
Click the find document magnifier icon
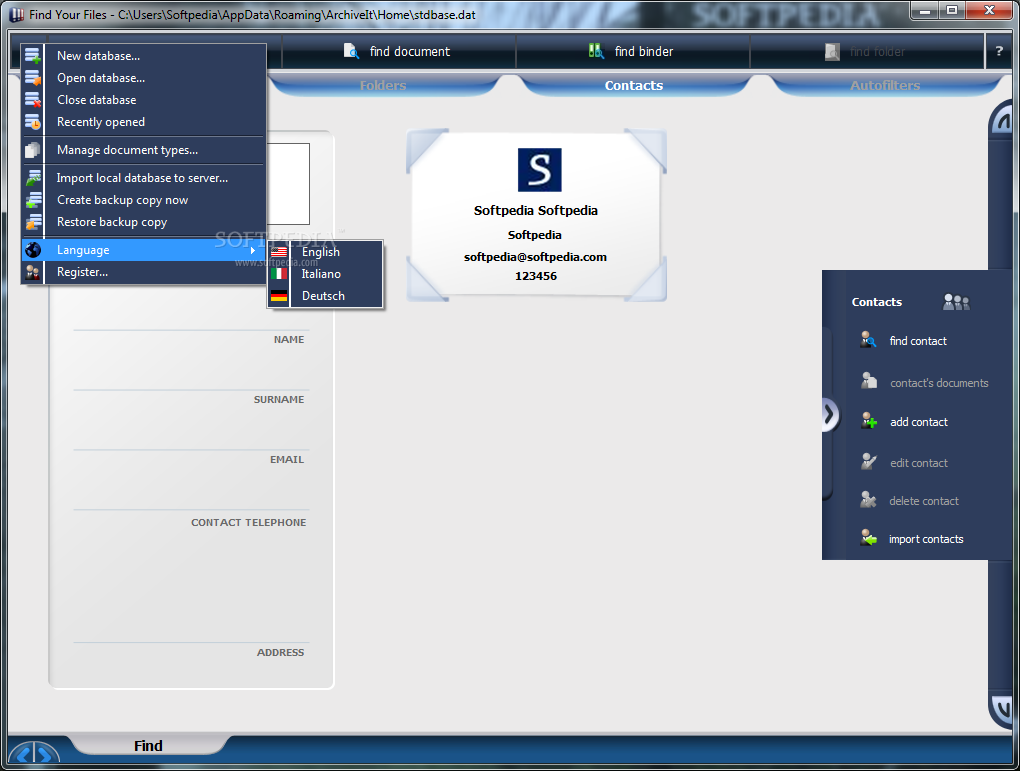tap(351, 51)
